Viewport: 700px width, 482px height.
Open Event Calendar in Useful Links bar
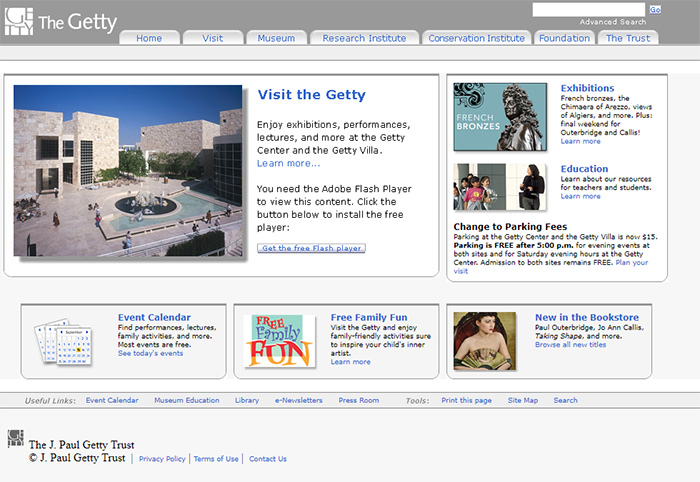(x=112, y=400)
